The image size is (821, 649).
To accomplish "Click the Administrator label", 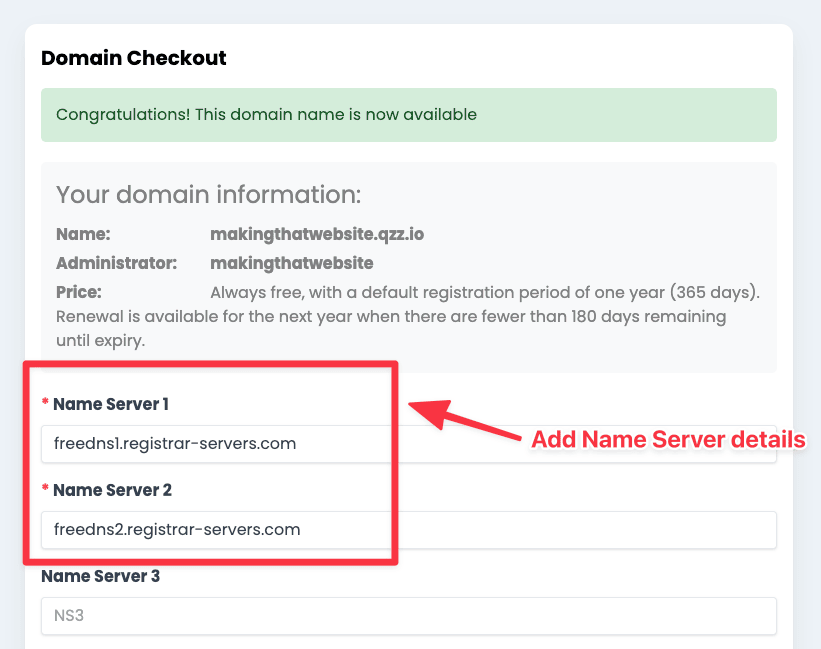I will coord(105,262).
